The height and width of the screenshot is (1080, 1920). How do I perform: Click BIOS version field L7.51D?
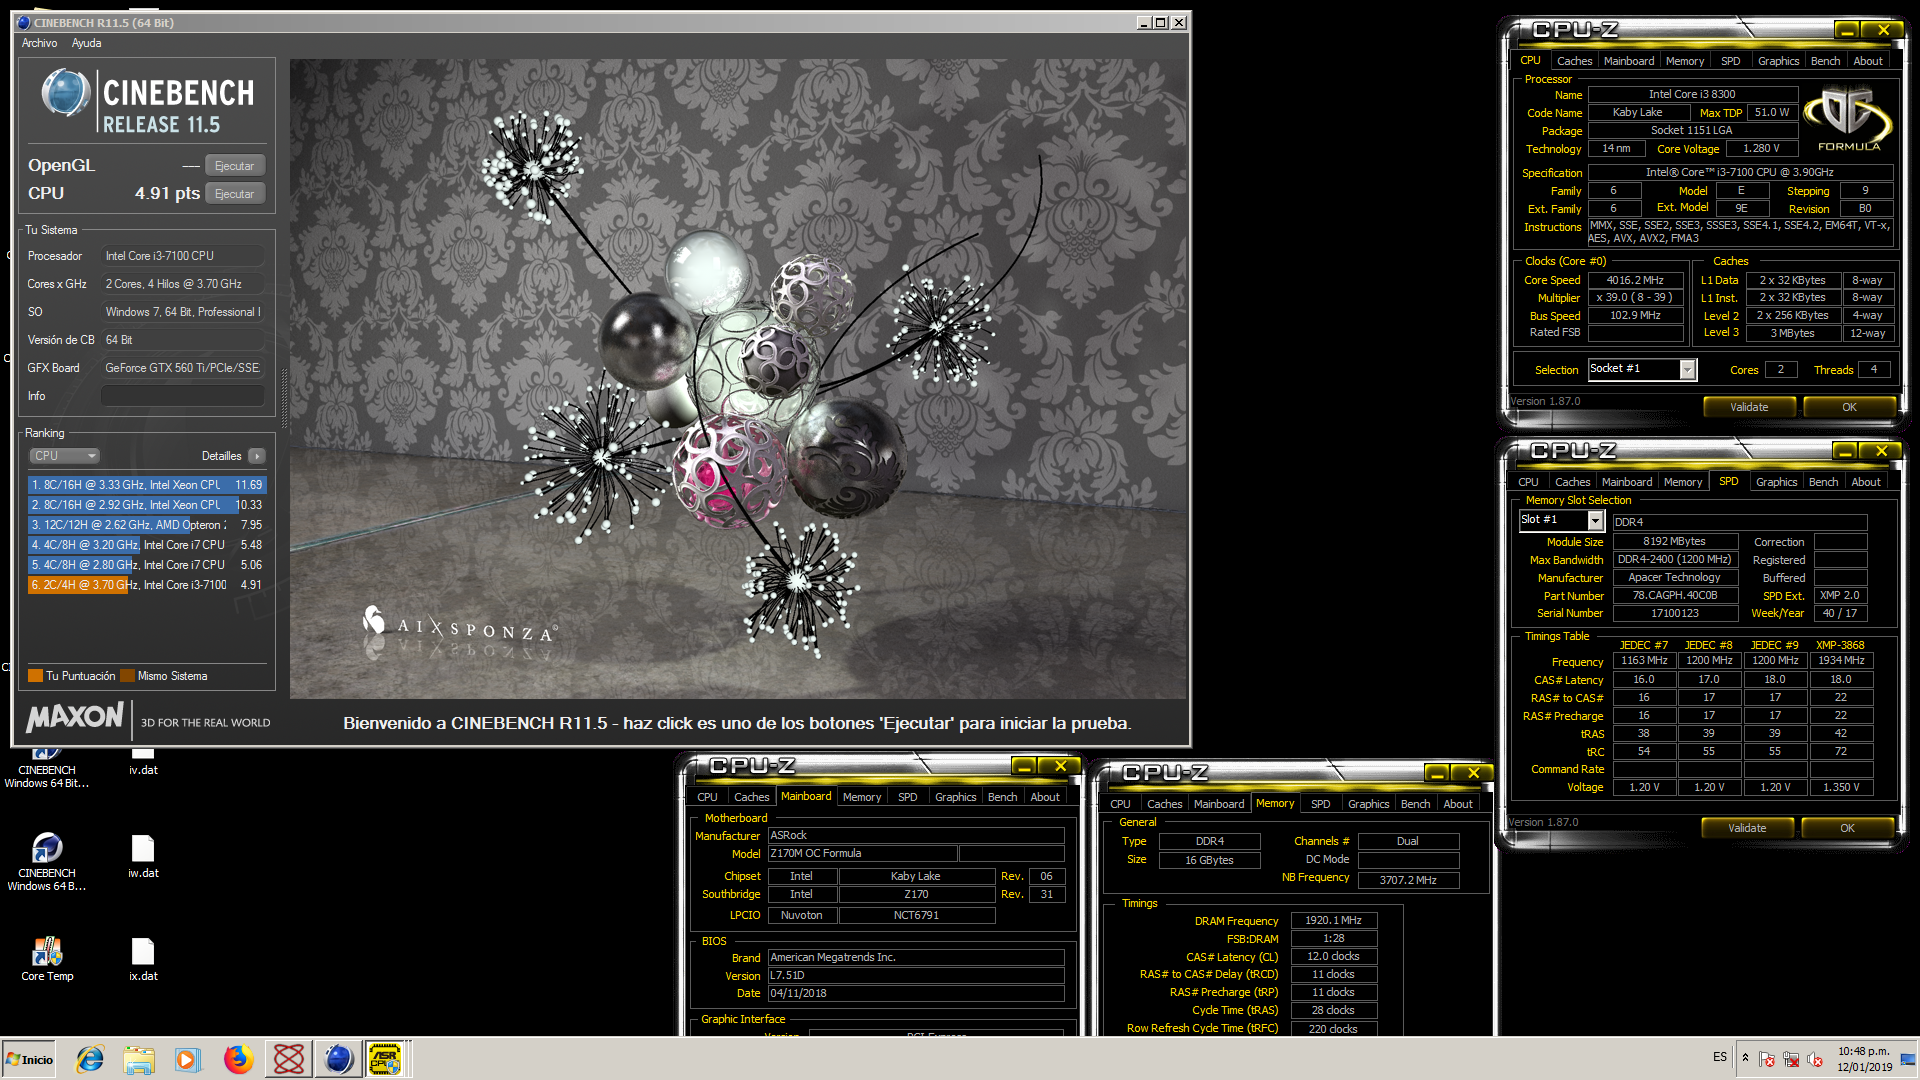click(x=915, y=975)
